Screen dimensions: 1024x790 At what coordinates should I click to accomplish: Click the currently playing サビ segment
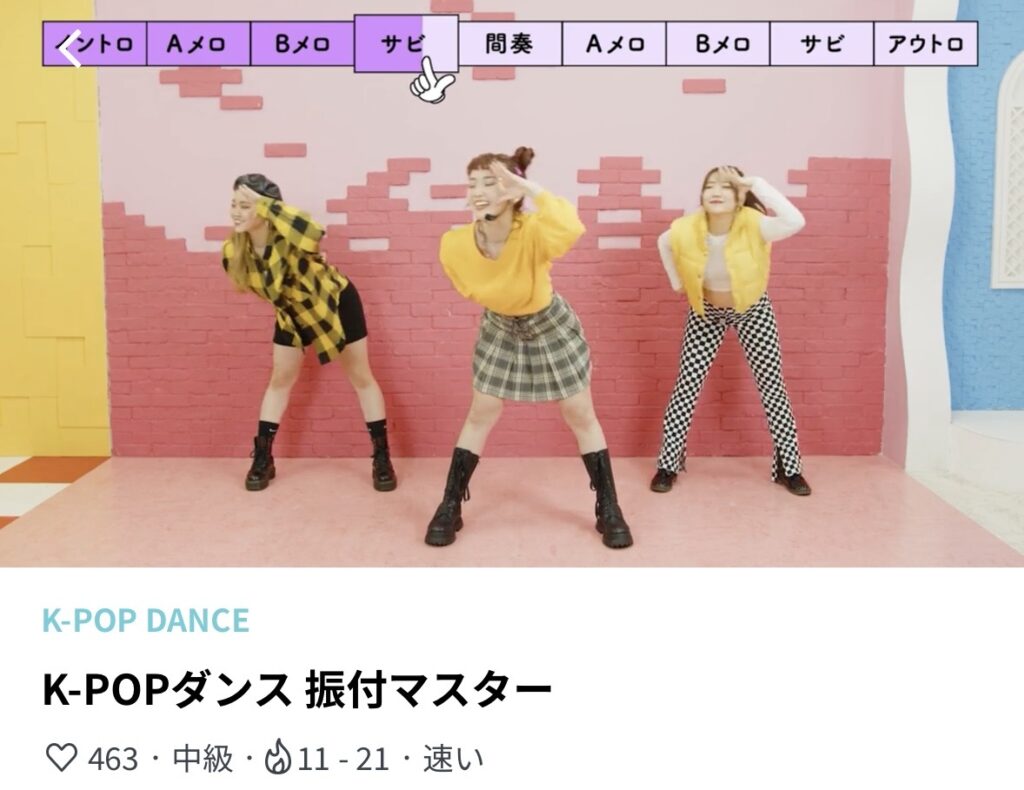tap(406, 43)
